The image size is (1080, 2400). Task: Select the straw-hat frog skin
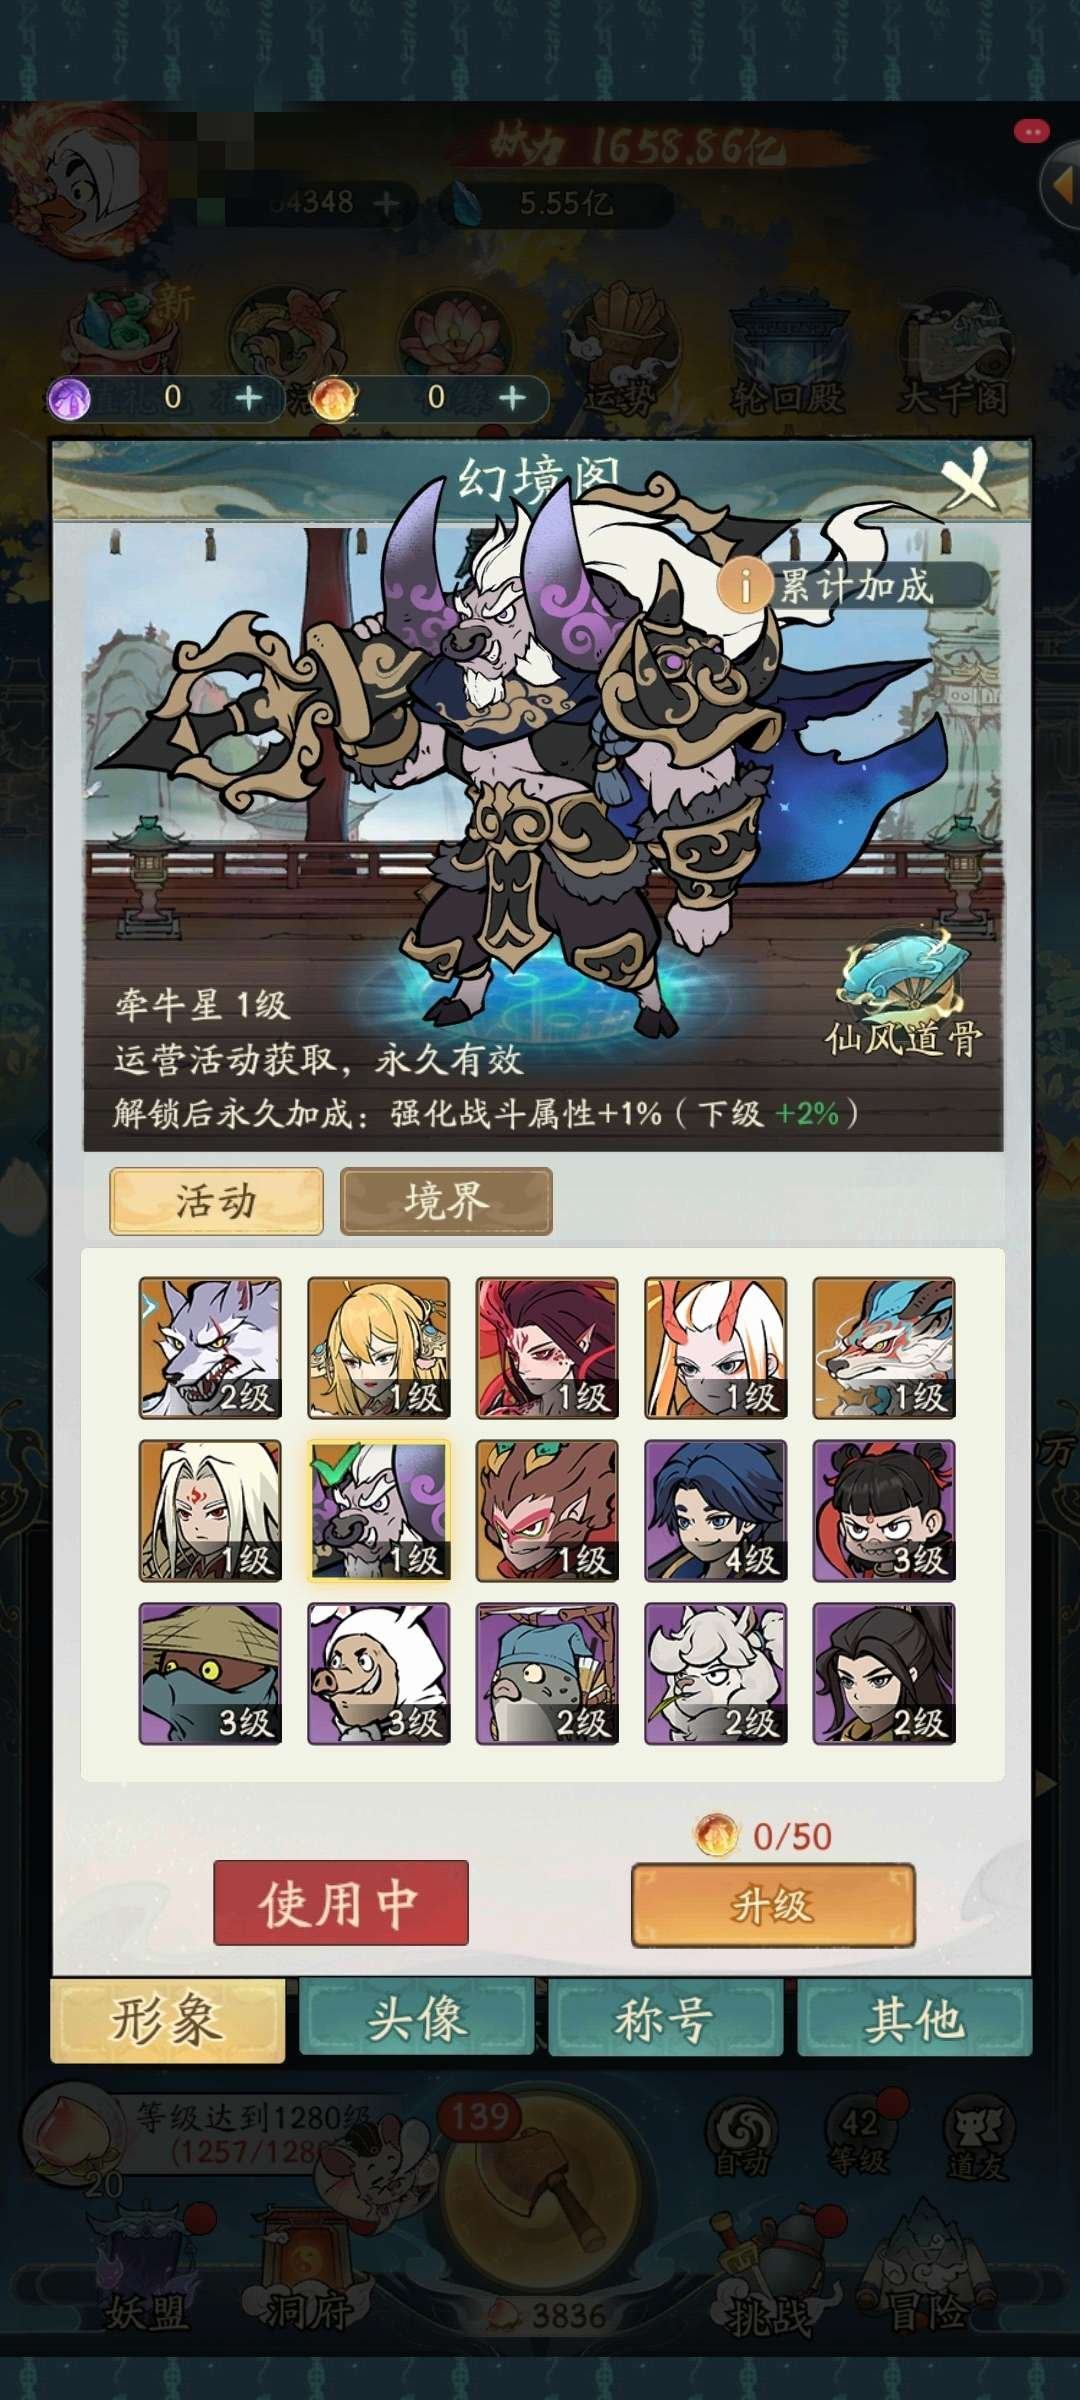click(x=210, y=1673)
